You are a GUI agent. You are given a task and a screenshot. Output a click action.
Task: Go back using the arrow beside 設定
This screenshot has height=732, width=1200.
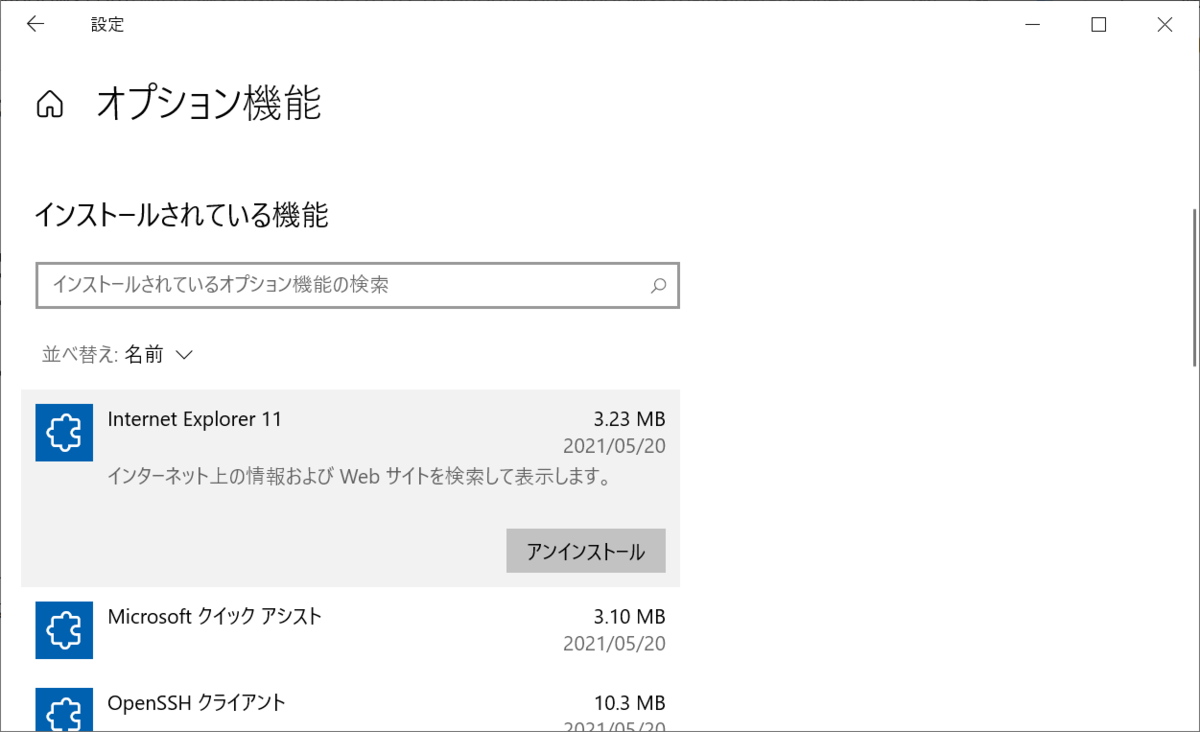[x=35, y=25]
